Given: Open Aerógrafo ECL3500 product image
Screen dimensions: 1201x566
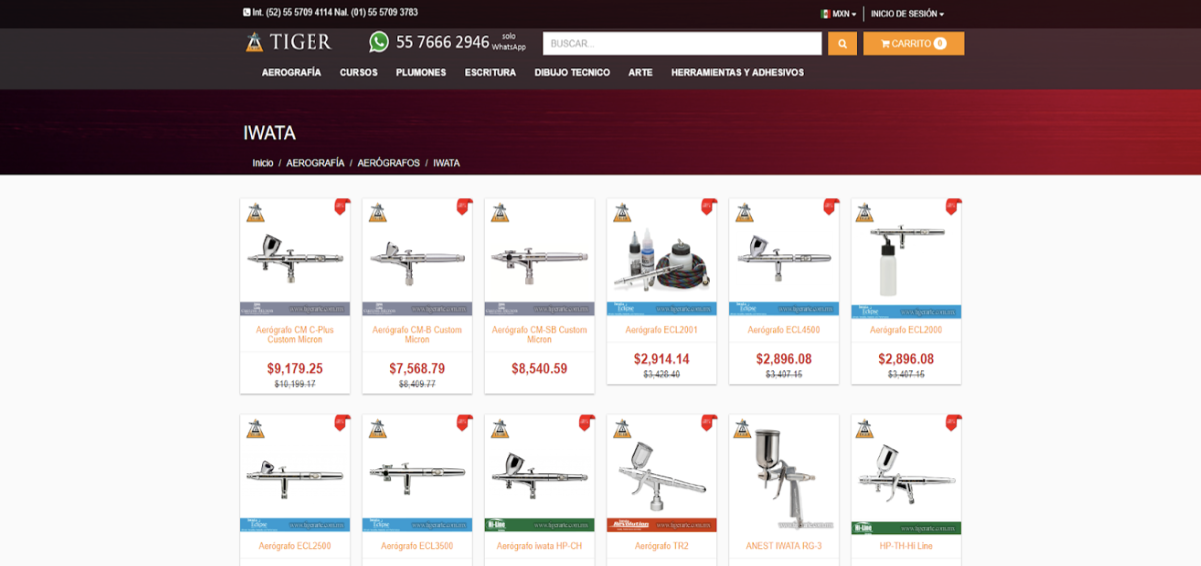Looking at the screenshot, I should pyautogui.click(x=417, y=473).
